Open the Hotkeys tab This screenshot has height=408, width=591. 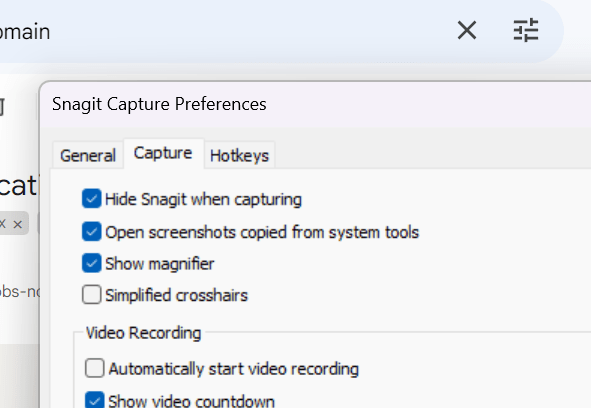(x=239, y=155)
